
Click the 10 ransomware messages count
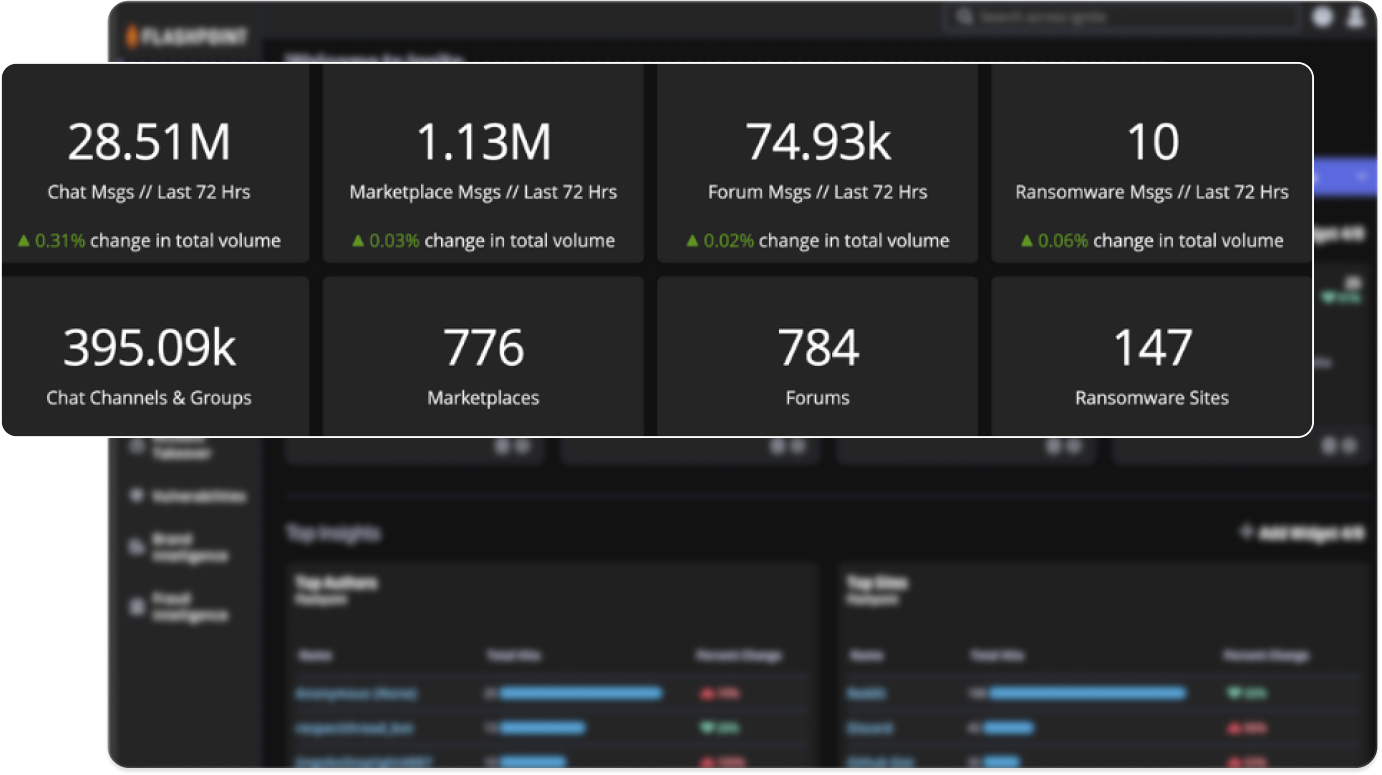click(x=1152, y=142)
